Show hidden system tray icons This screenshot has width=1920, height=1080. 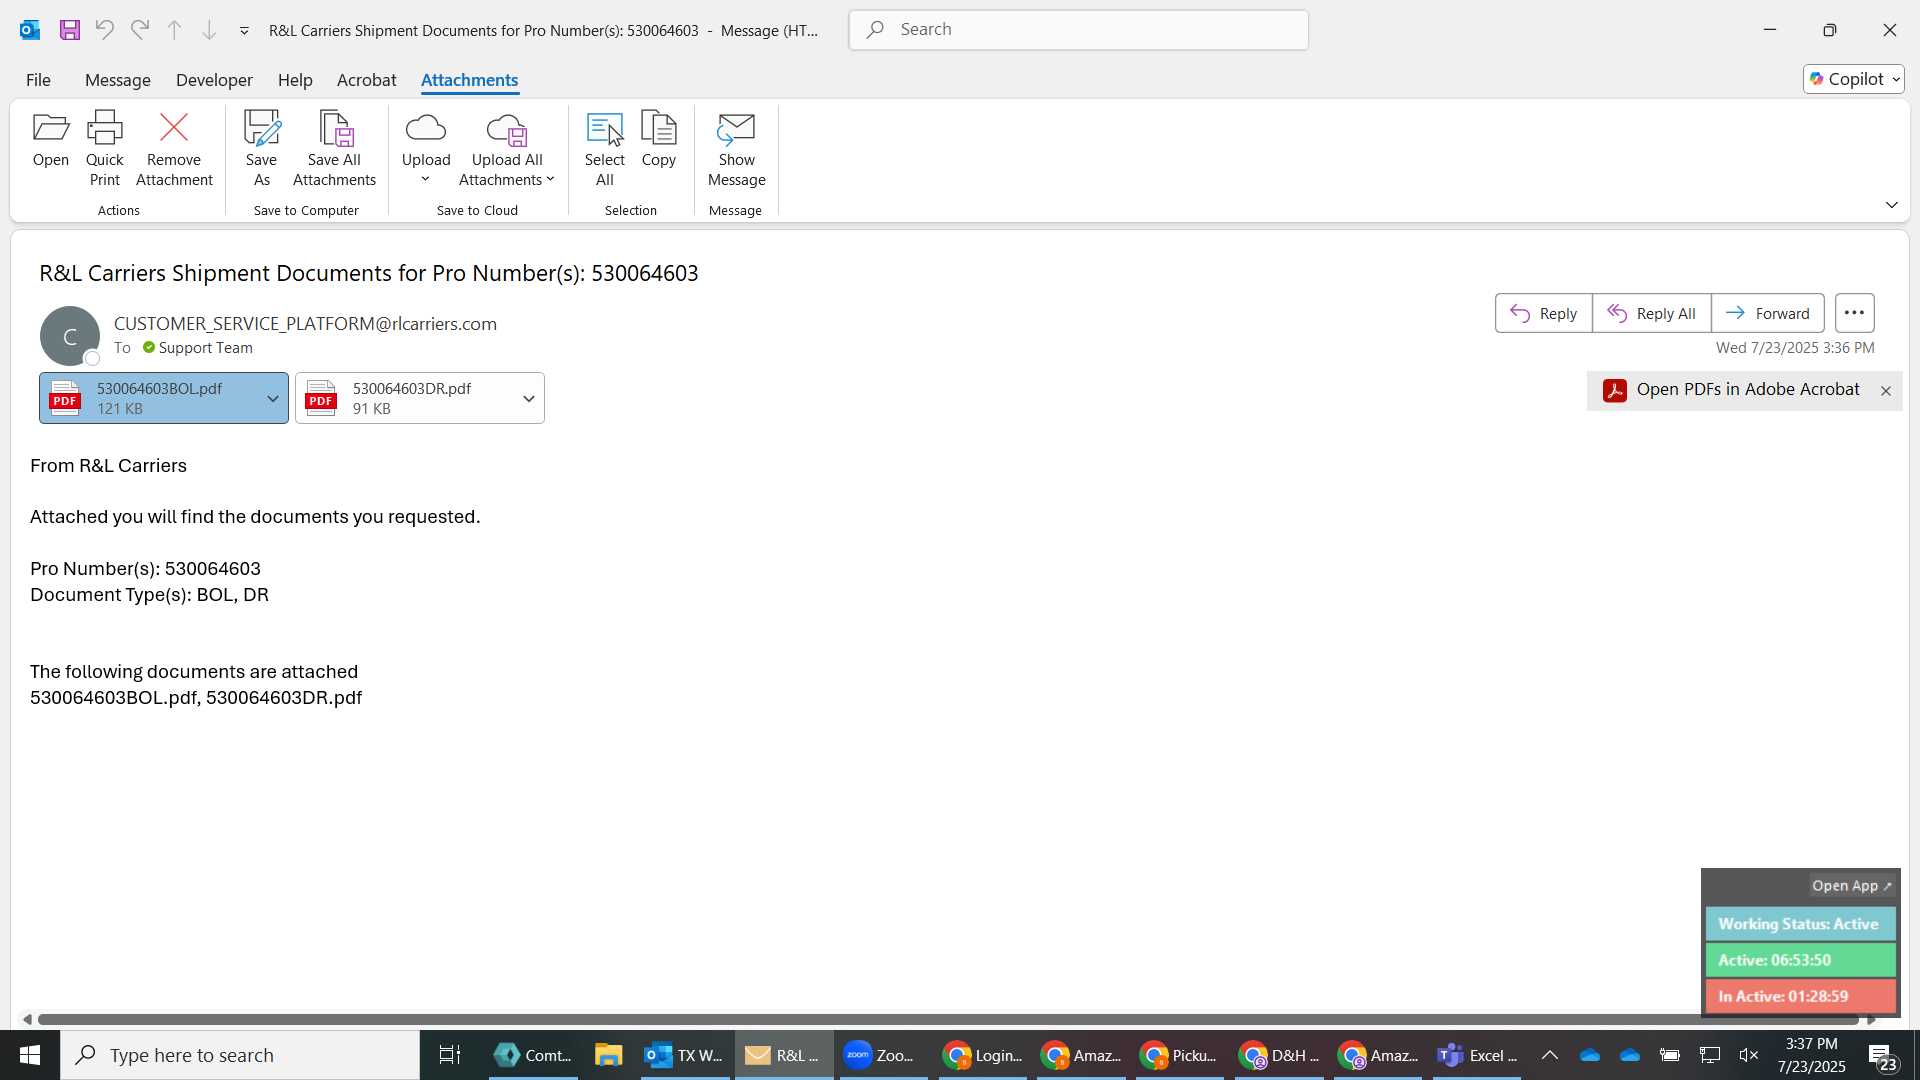1549,1055
